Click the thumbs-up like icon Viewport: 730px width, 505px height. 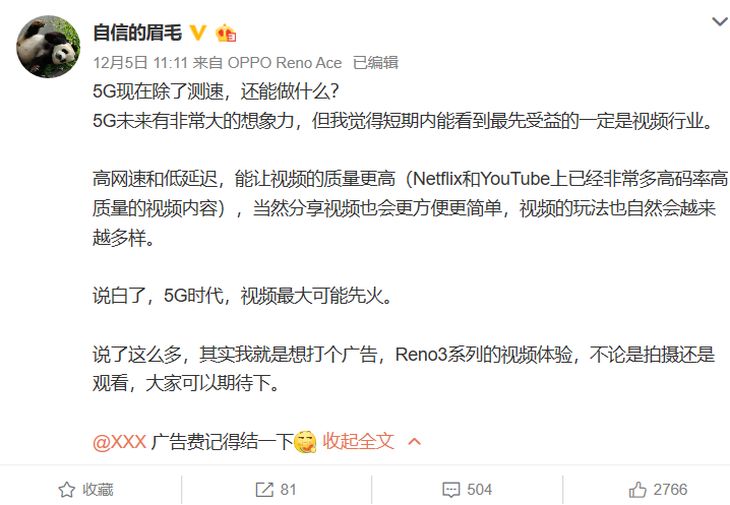click(637, 490)
